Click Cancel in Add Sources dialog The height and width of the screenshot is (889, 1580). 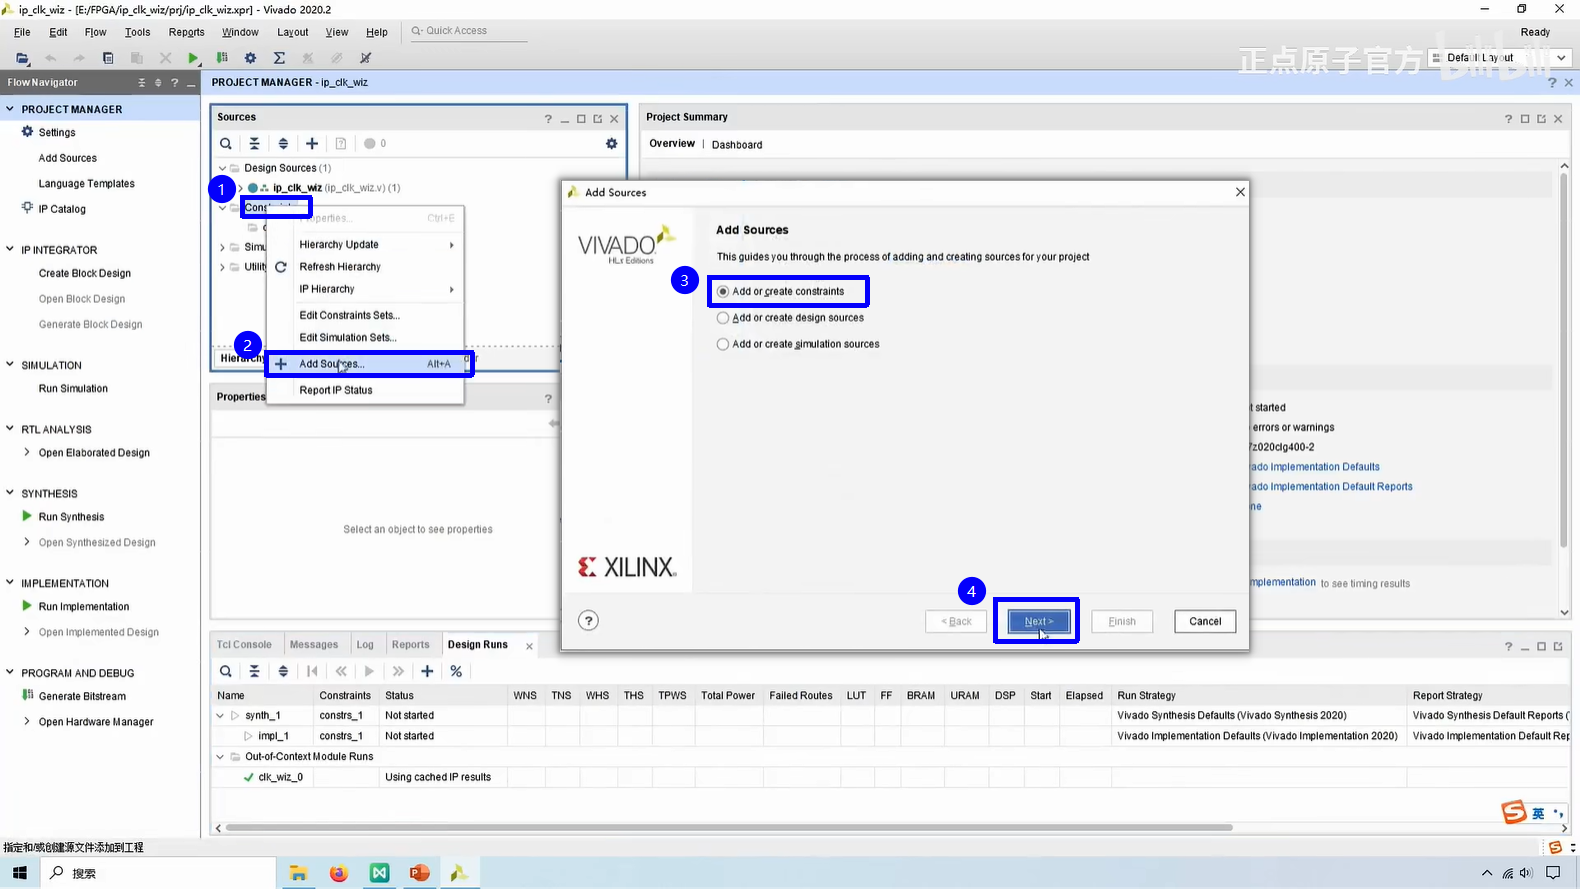[x=1205, y=621]
